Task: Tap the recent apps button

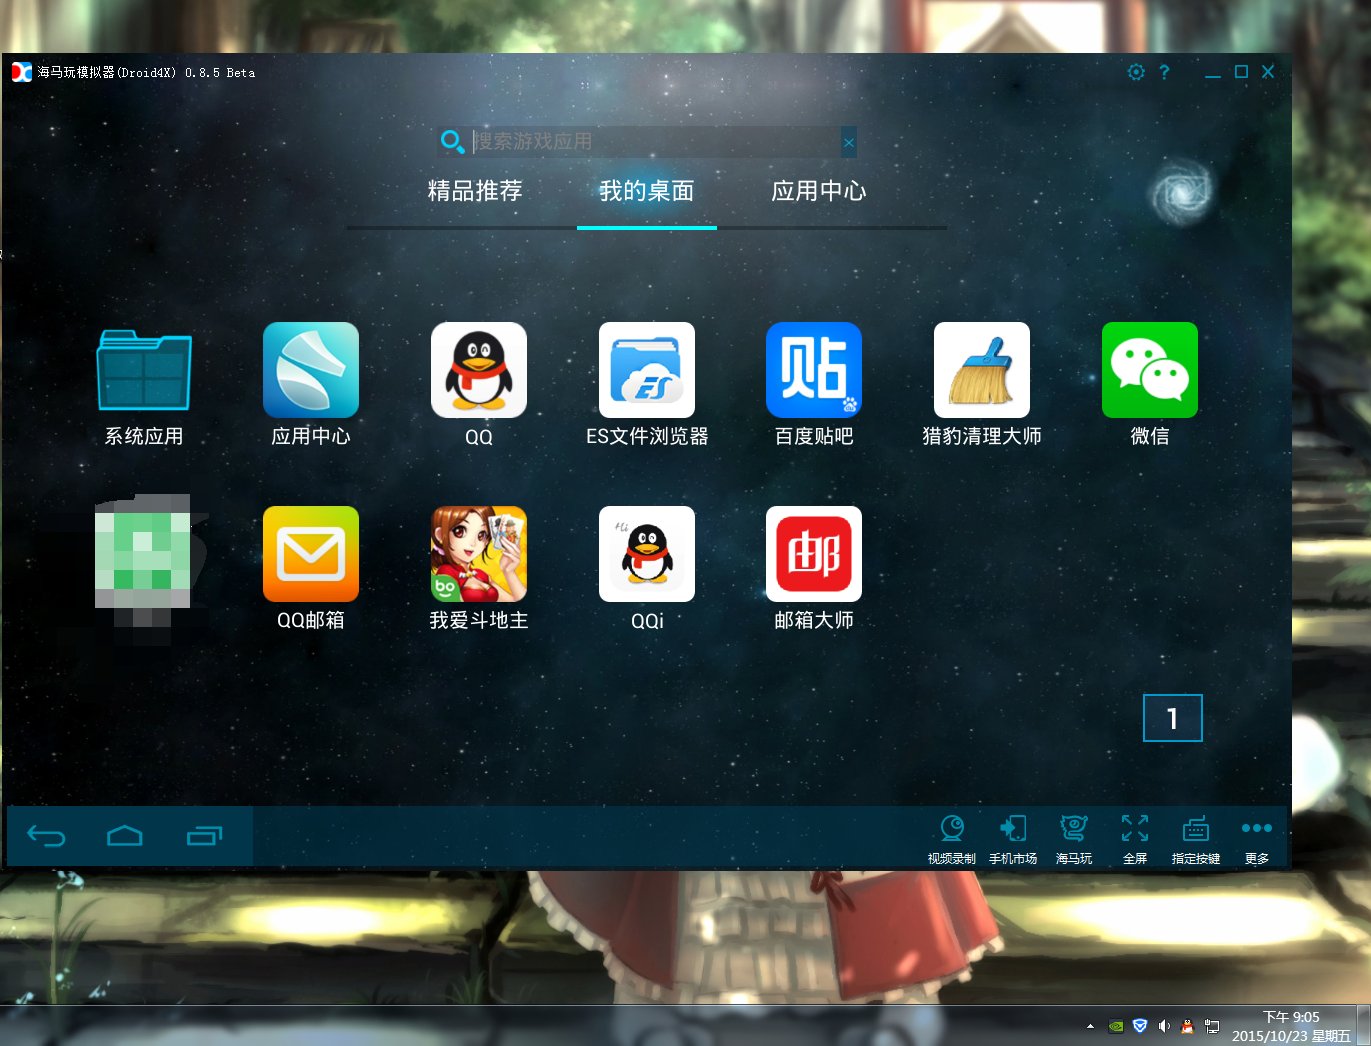Action: tap(204, 836)
